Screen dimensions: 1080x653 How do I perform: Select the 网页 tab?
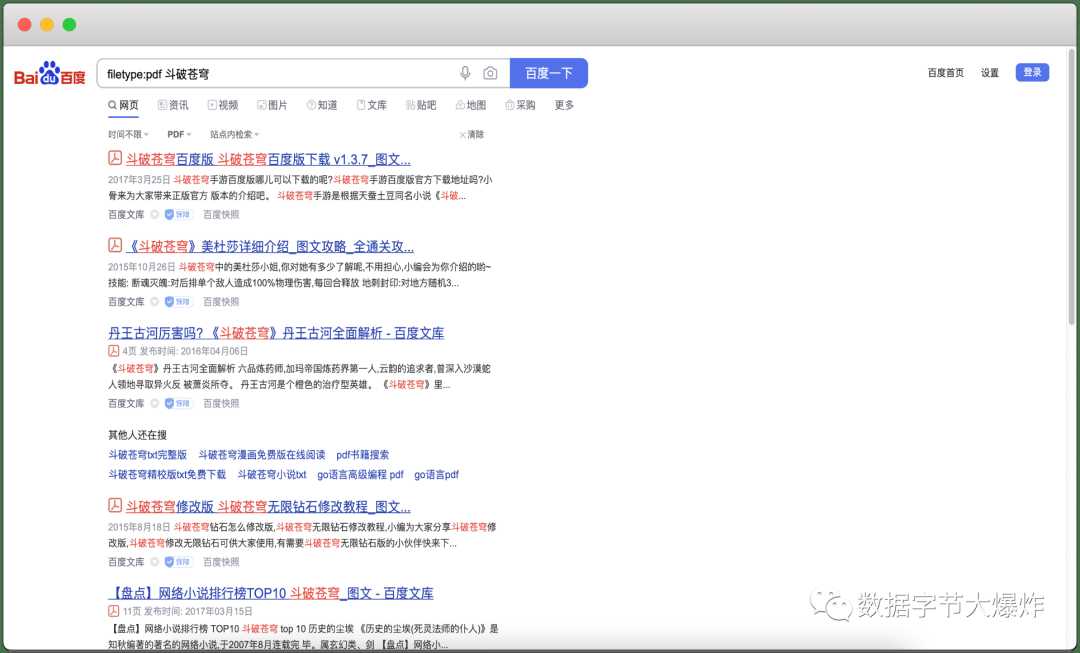pyautogui.click(x=123, y=105)
